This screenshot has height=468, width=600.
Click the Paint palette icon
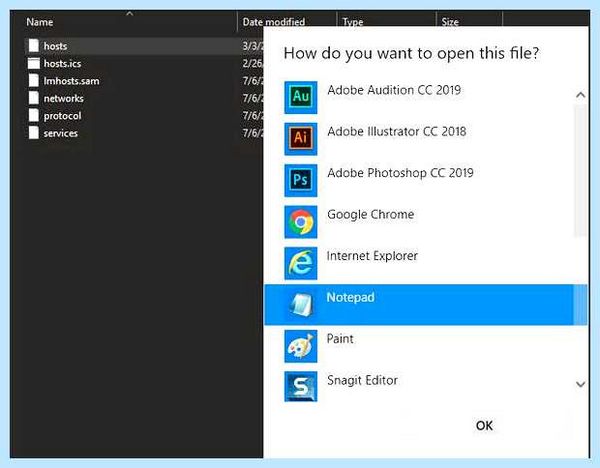pyautogui.click(x=301, y=346)
